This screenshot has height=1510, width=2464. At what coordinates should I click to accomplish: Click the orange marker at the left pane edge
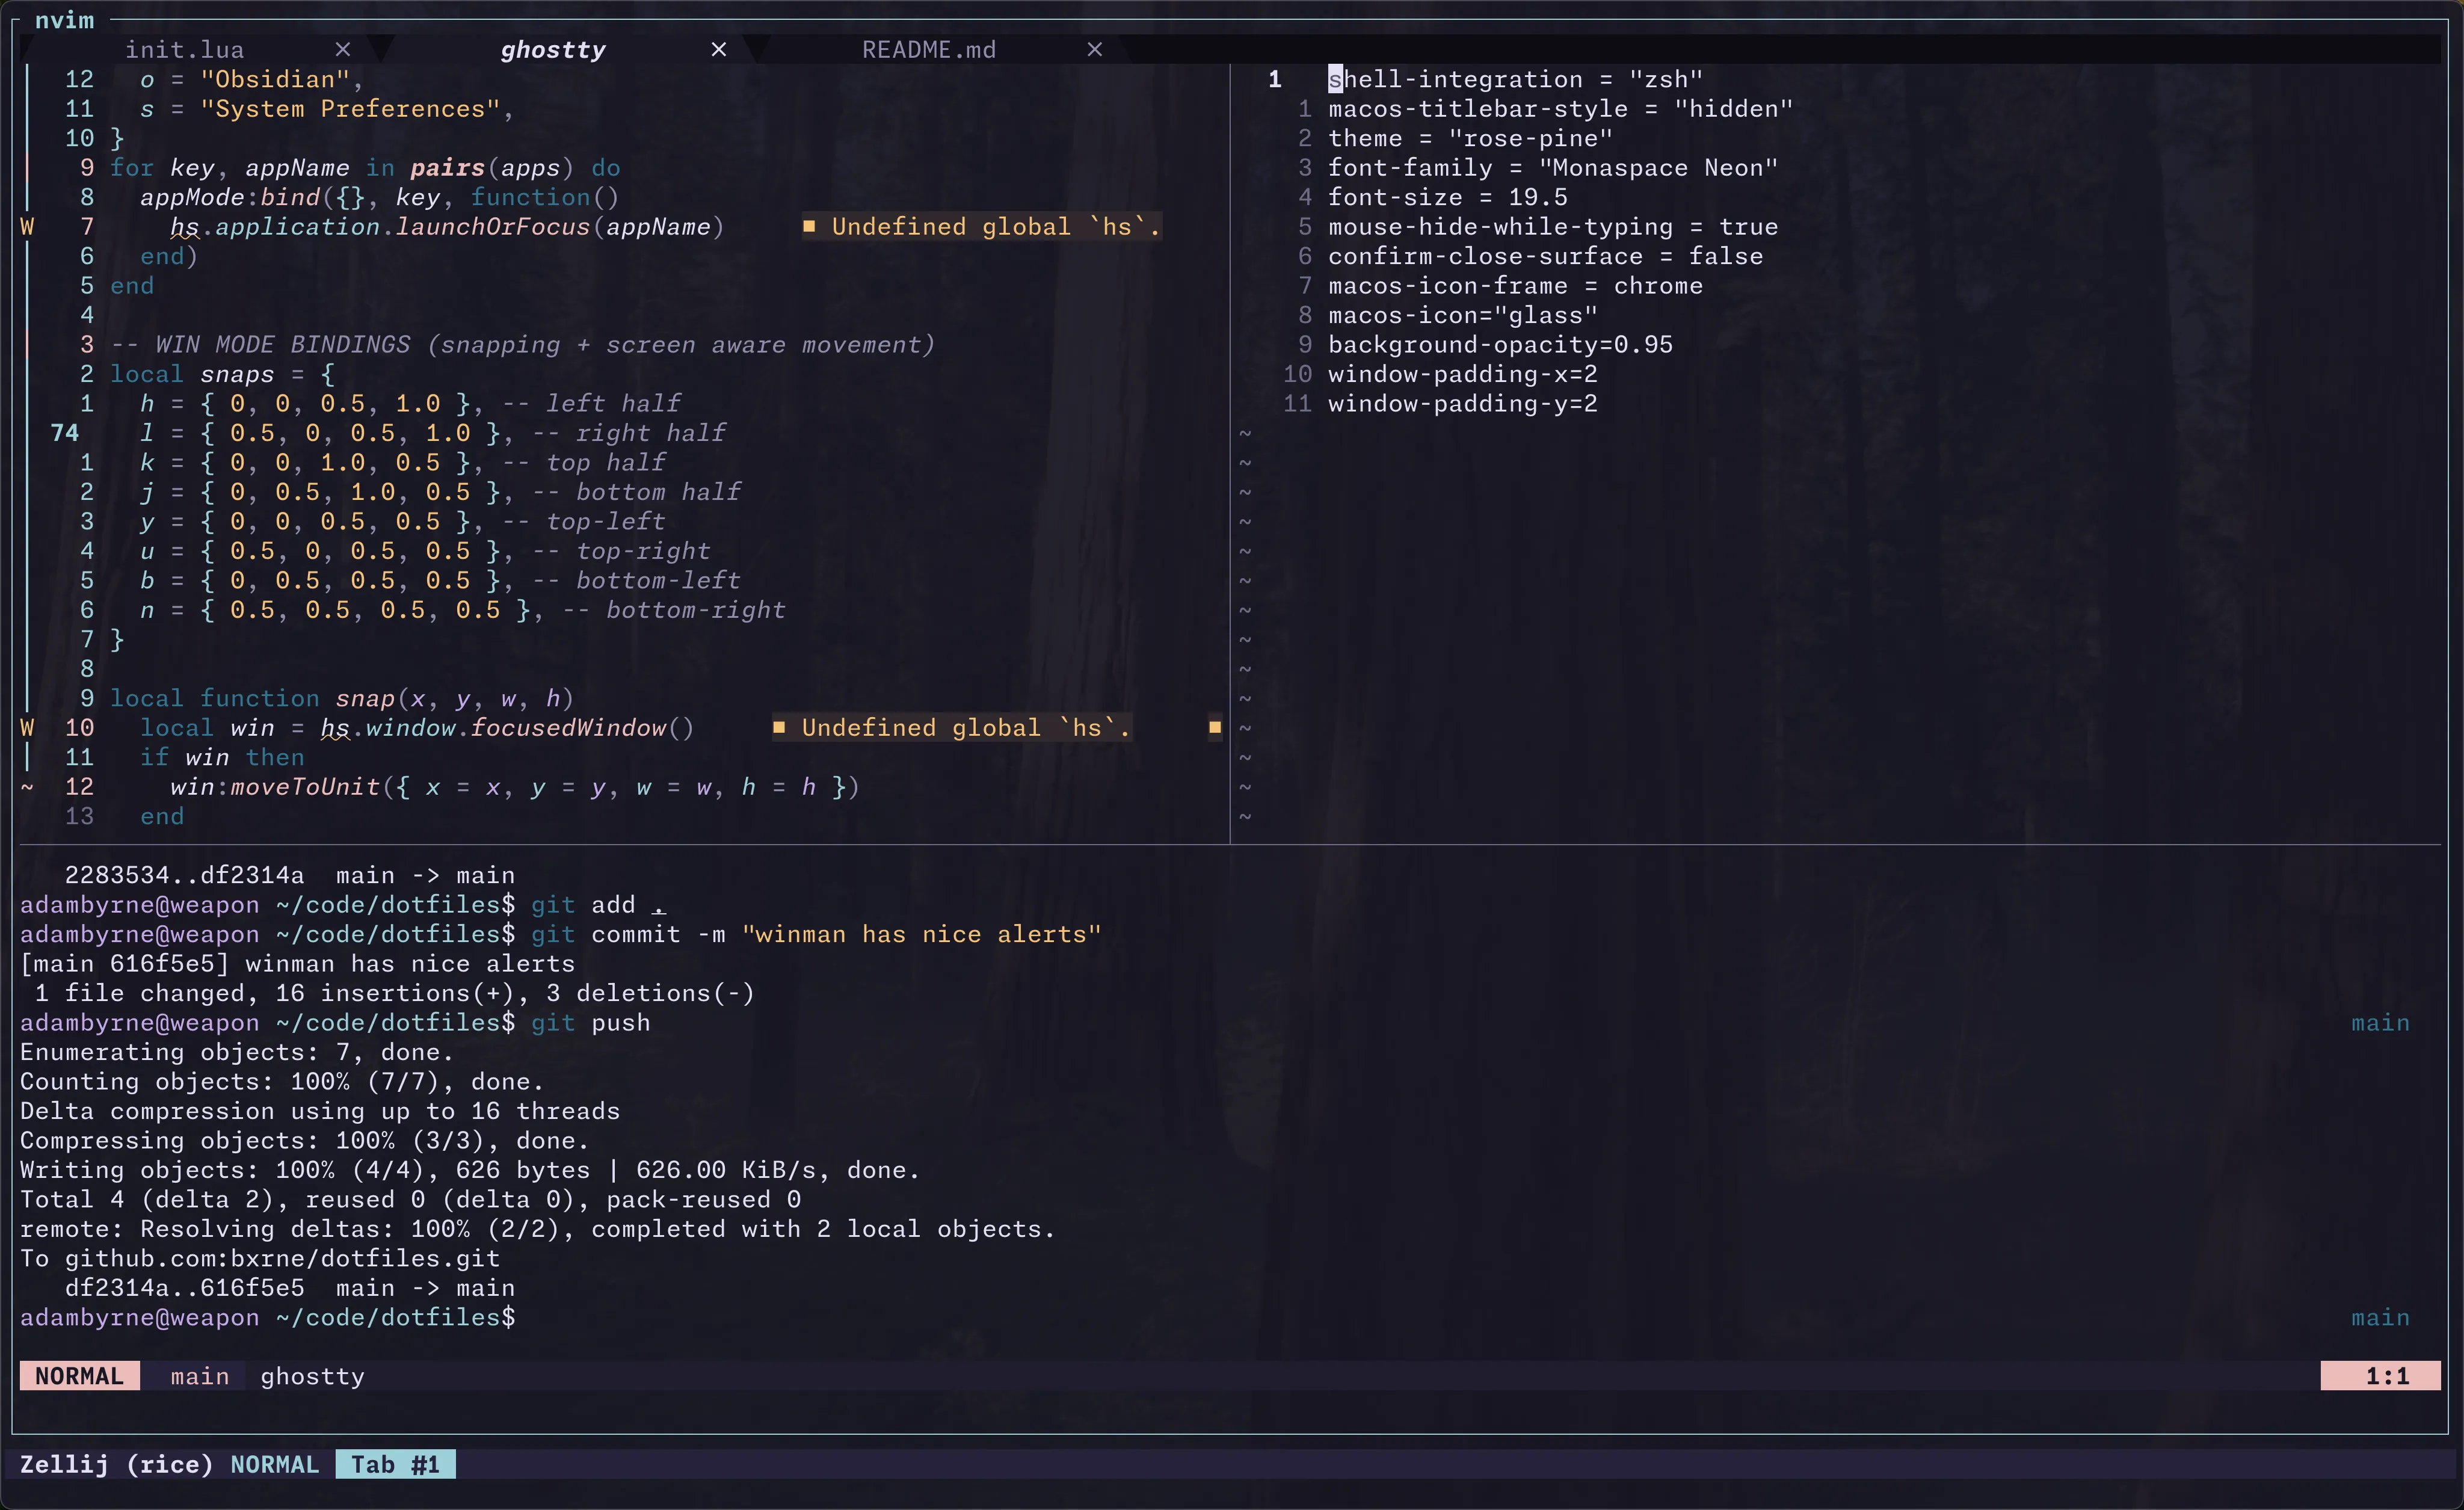pos(1215,728)
